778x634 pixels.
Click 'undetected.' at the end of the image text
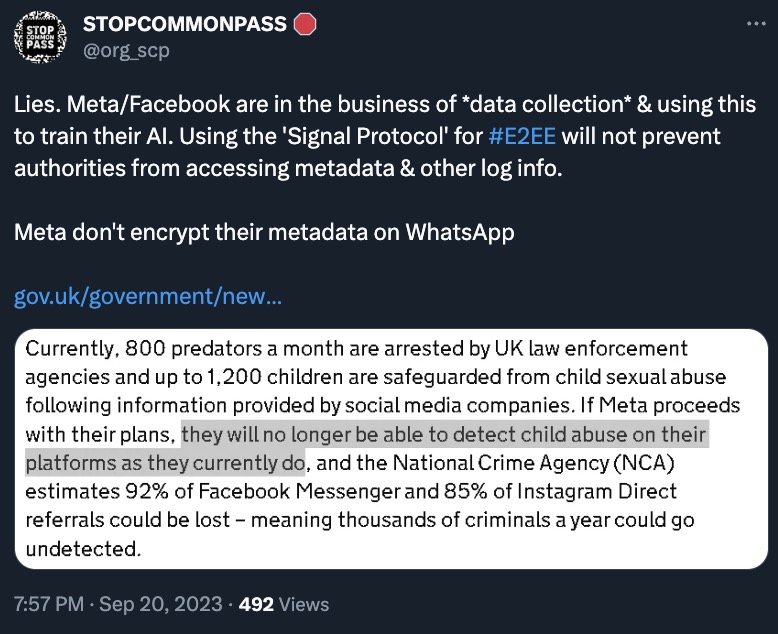point(83,549)
